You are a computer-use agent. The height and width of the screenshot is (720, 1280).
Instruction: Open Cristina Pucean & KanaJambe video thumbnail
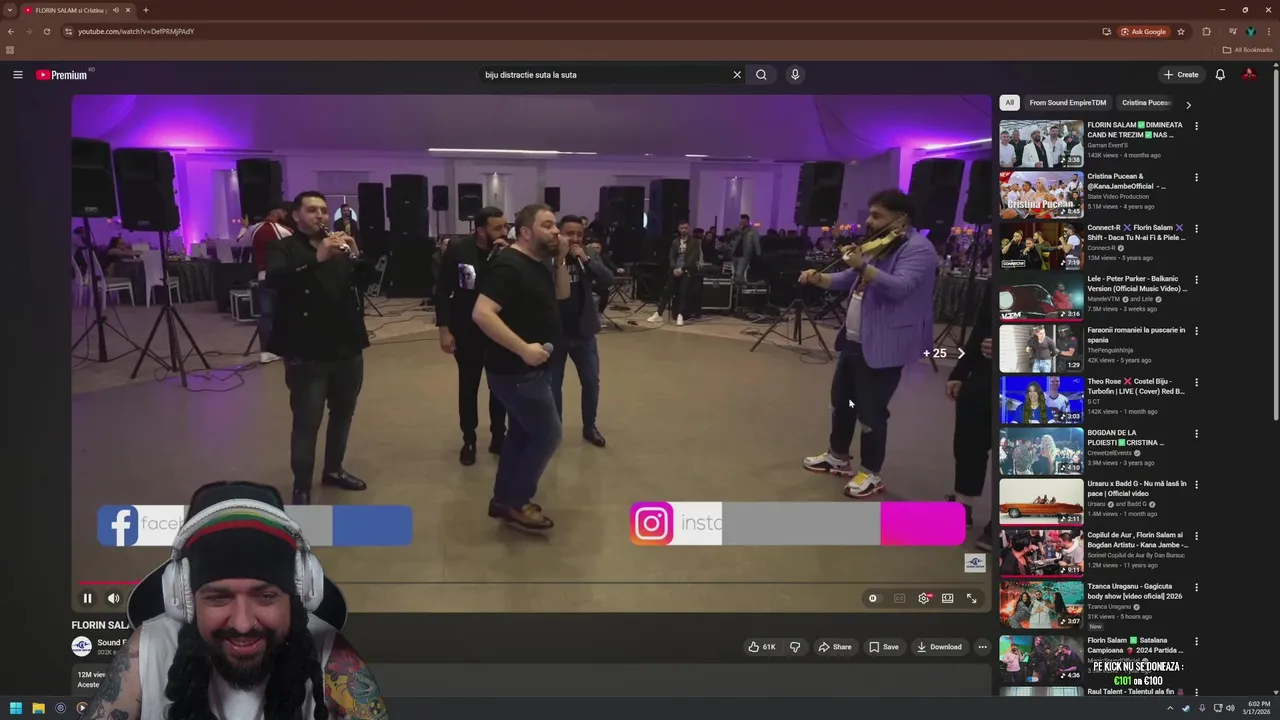coord(1041,195)
